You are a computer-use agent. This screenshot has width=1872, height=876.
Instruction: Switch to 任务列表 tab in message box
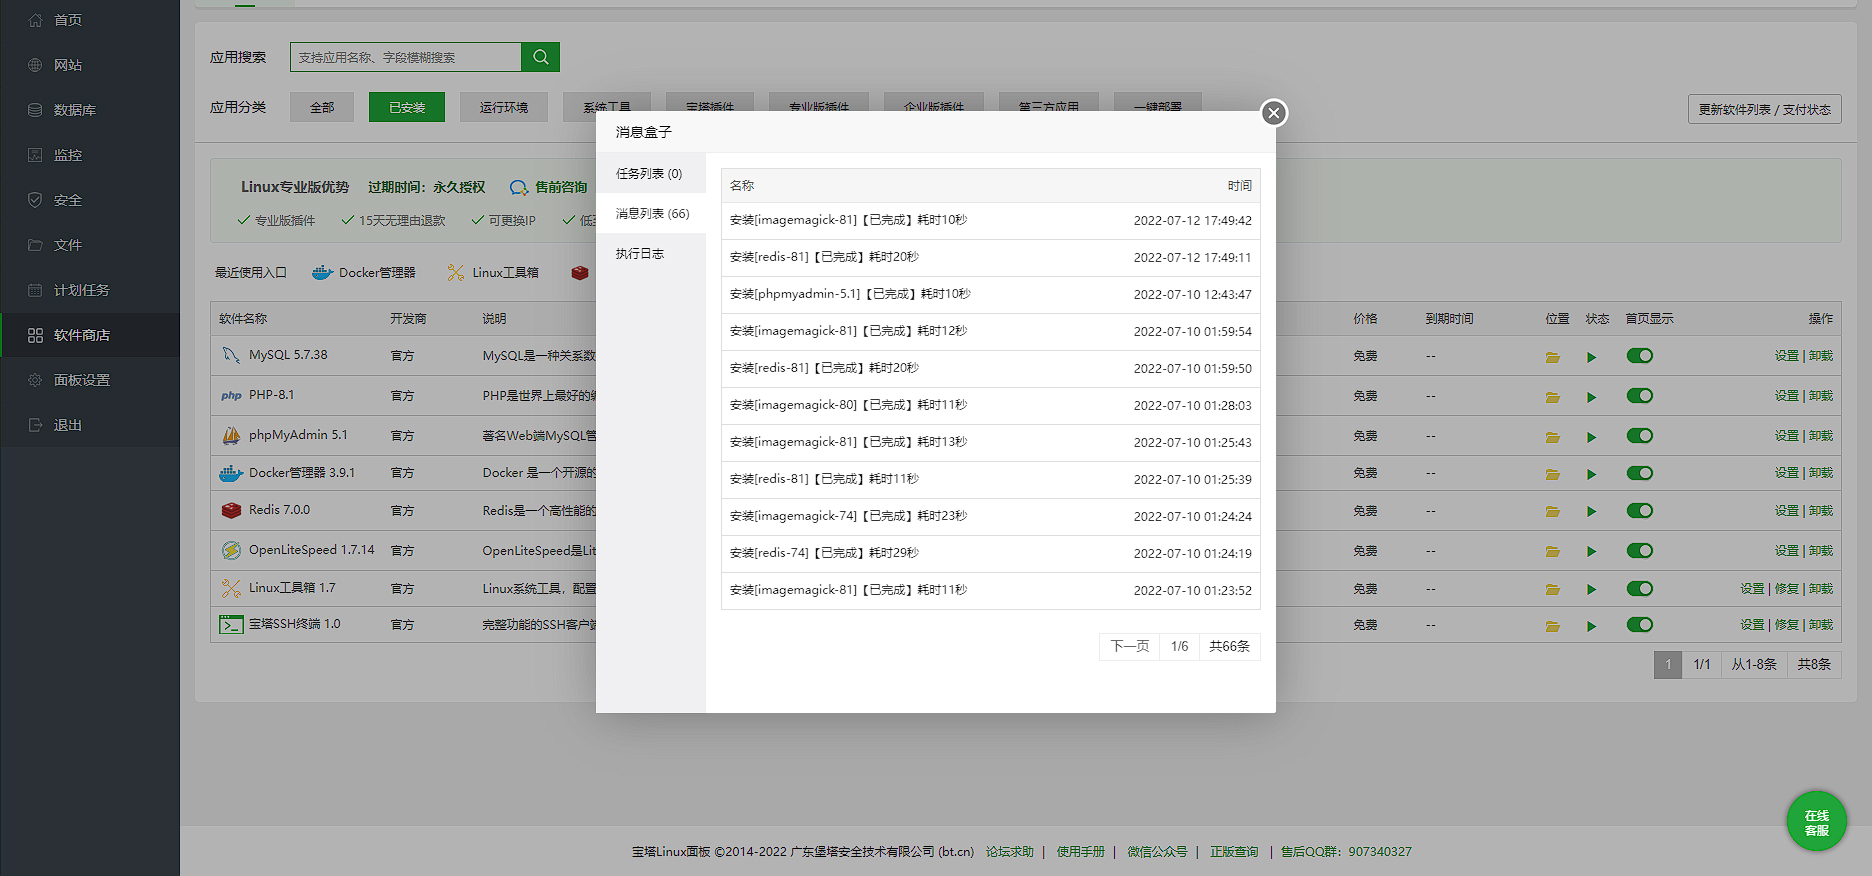(x=649, y=174)
